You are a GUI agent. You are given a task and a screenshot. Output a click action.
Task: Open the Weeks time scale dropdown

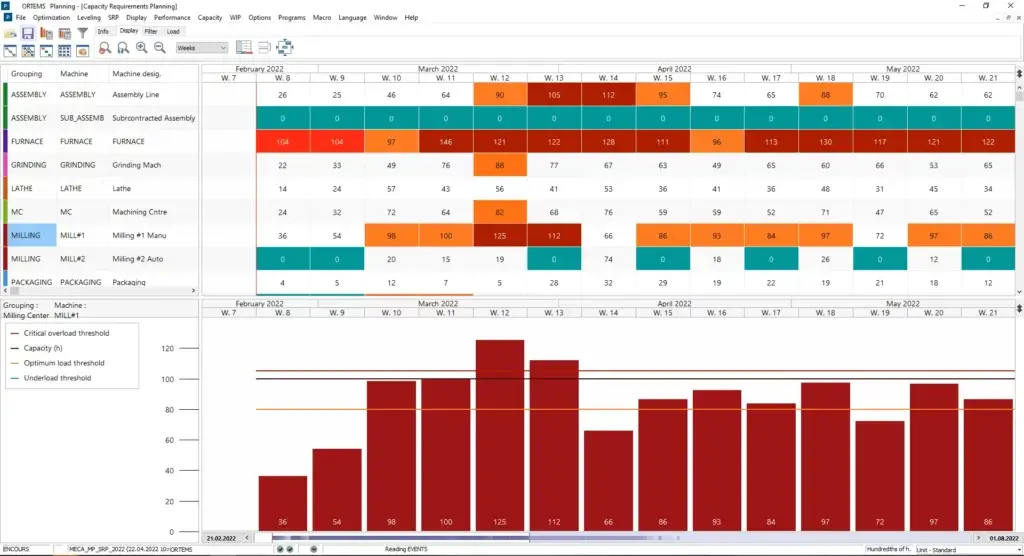[201, 48]
